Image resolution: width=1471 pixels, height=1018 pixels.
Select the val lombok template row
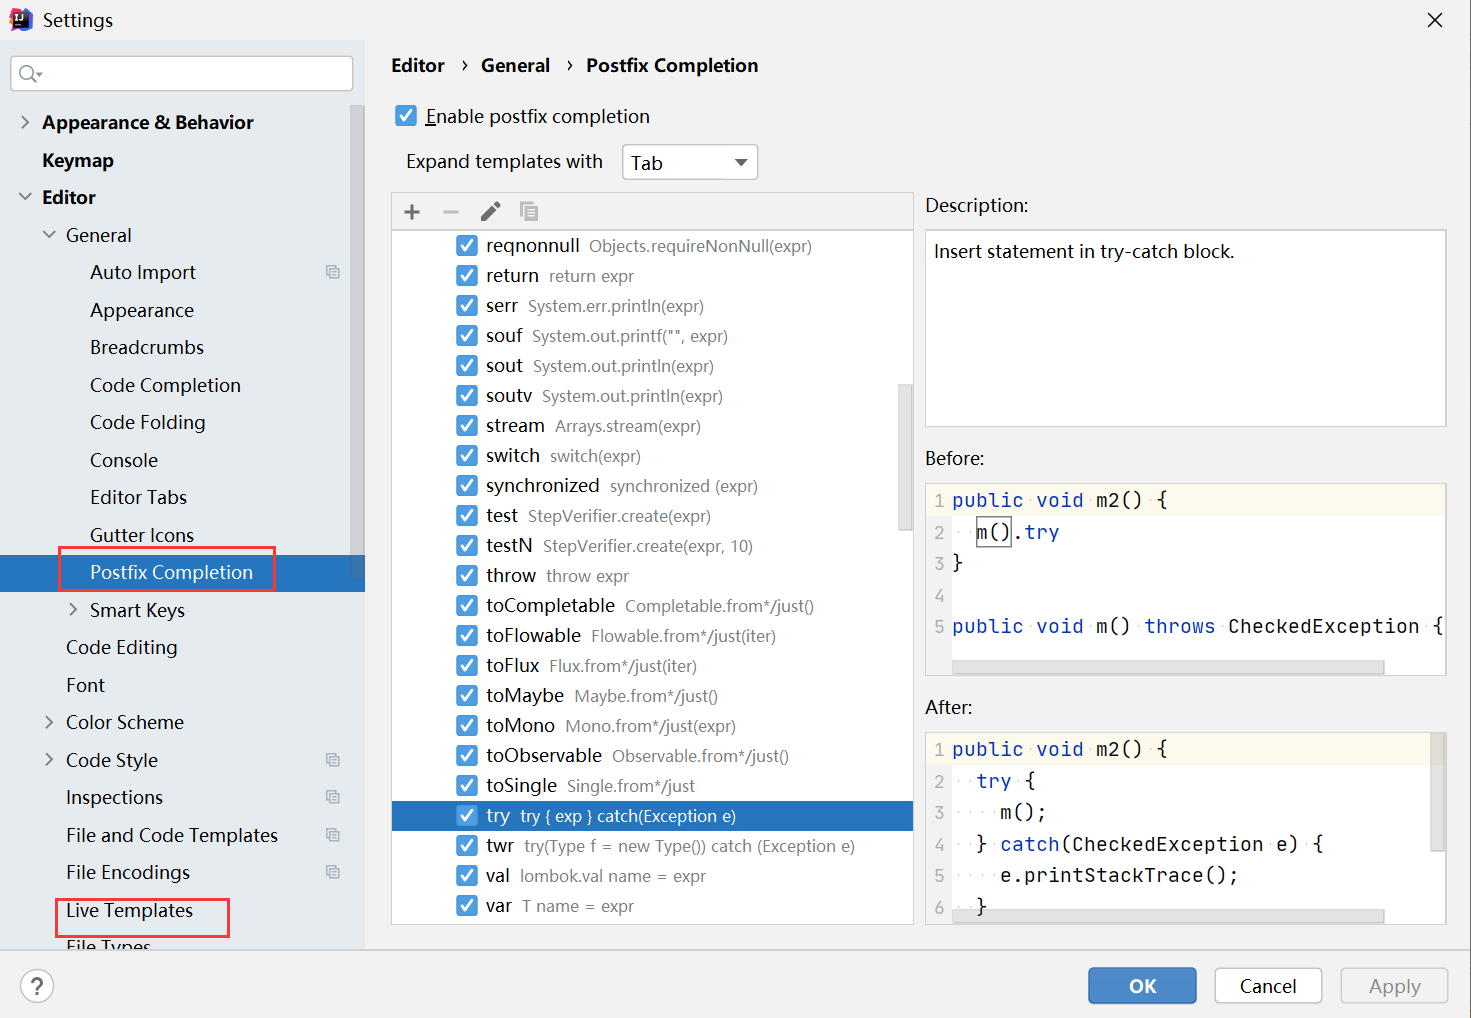652,876
